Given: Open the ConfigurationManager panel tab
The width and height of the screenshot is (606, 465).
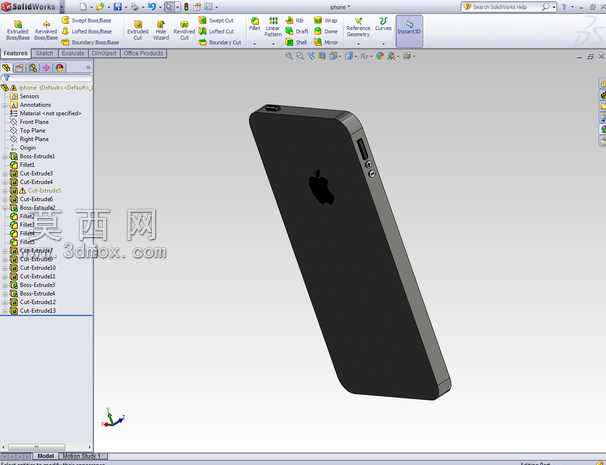Looking at the screenshot, I should [x=33, y=68].
